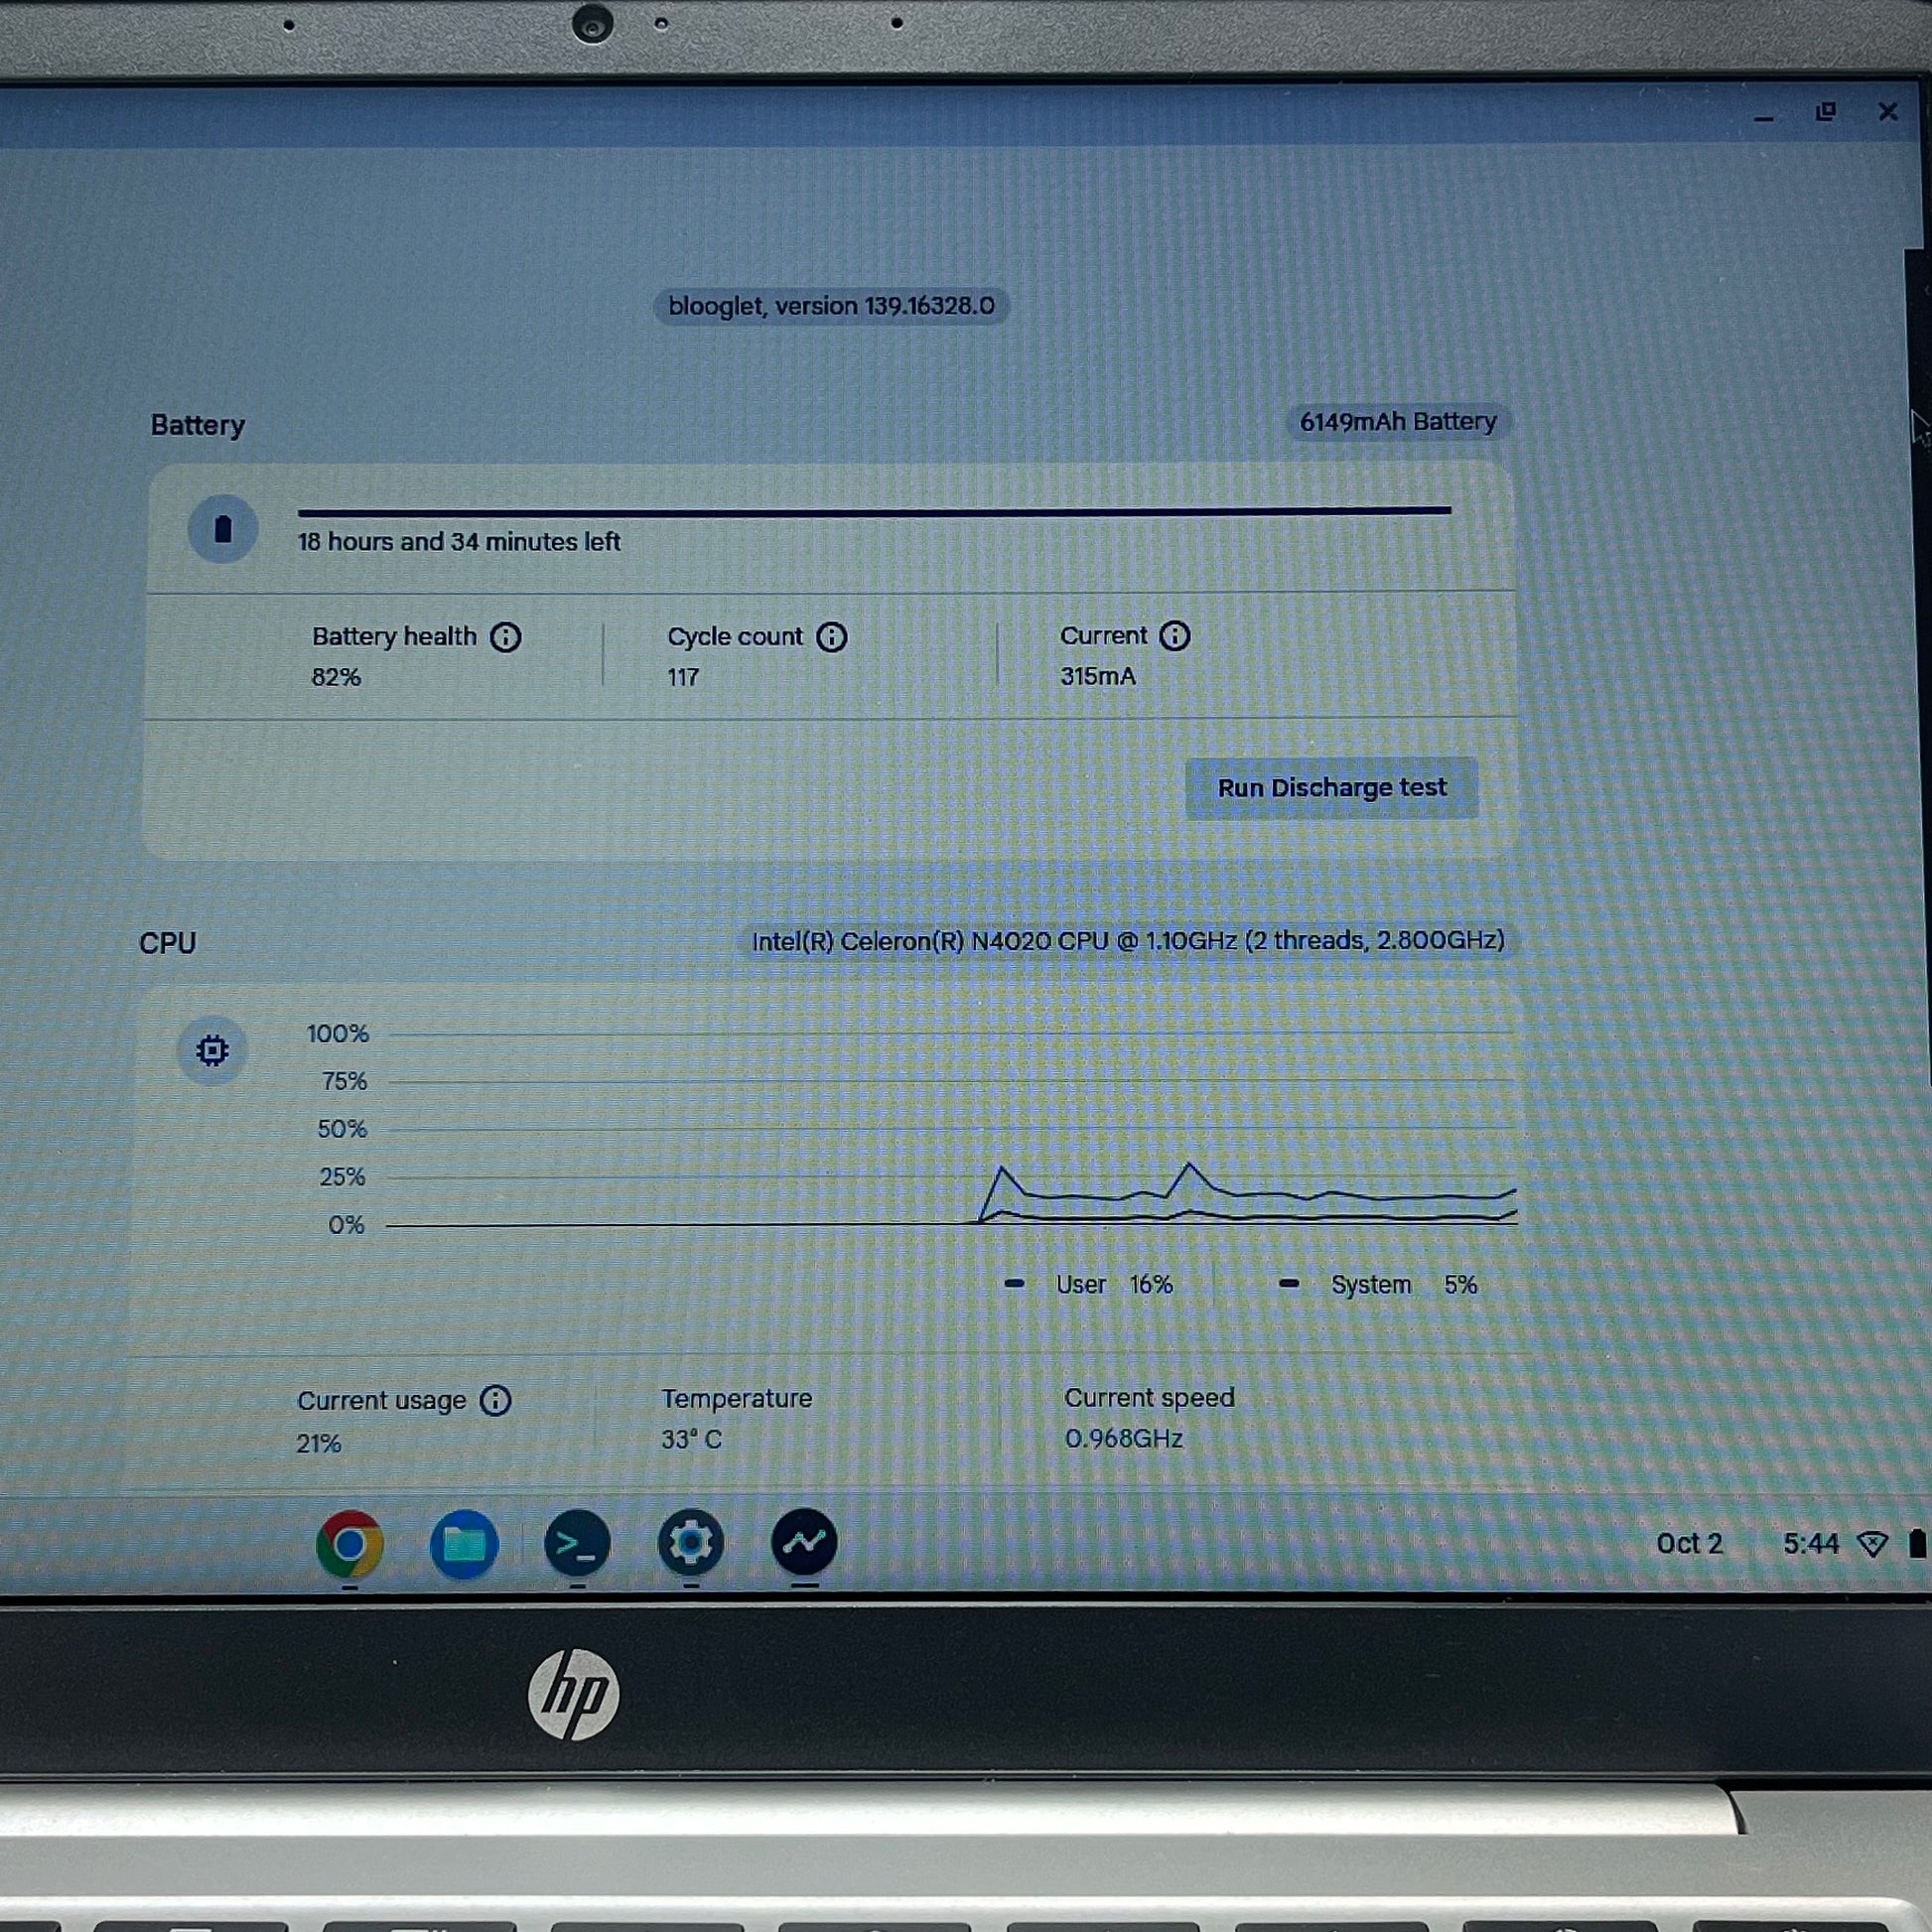Open the Terminal app icon
The width and height of the screenshot is (1932, 1932).
tap(577, 1543)
